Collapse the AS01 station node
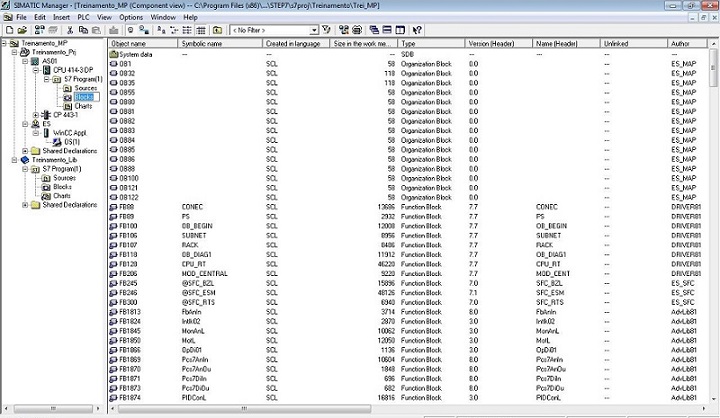720x418 pixels. pos(25,61)
